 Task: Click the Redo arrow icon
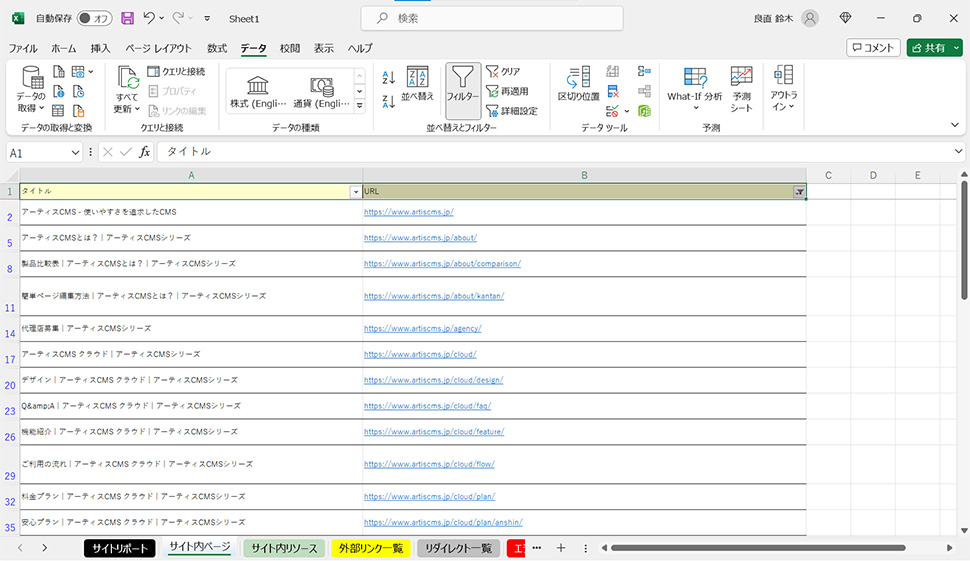tap(178, 19)
